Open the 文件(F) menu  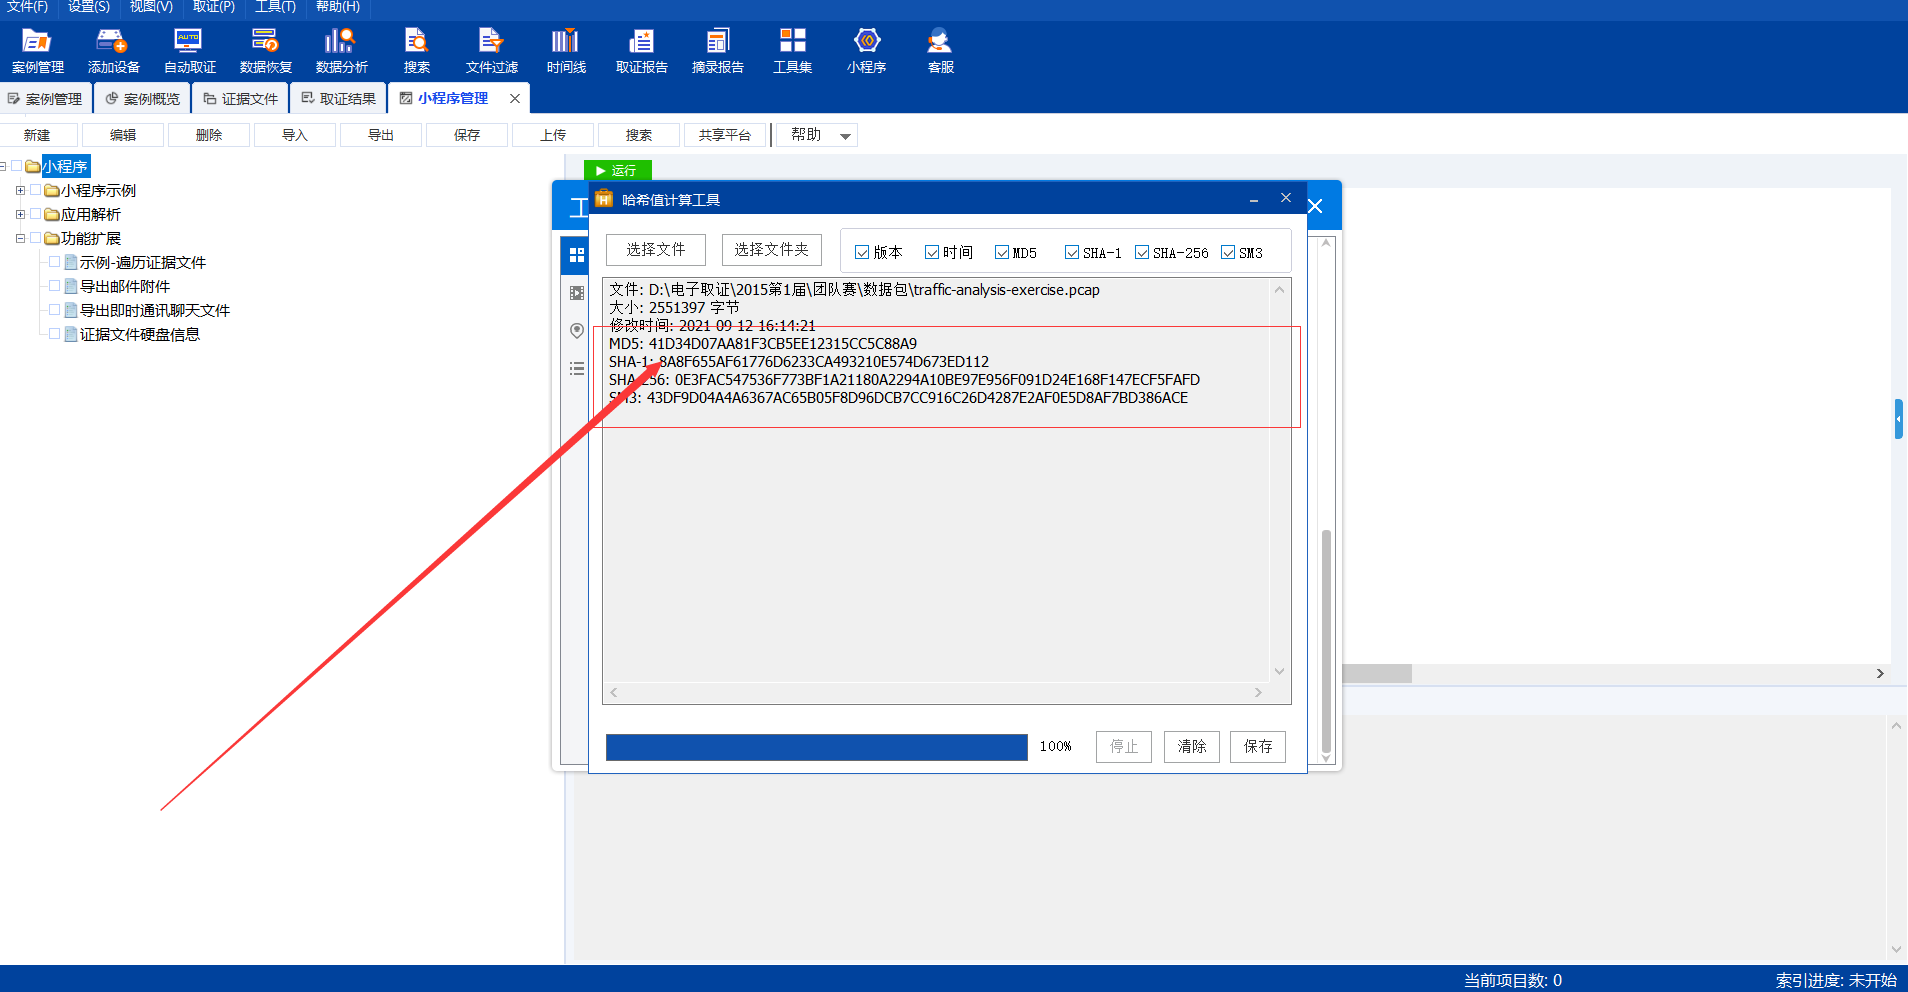(x=28, y=7)
